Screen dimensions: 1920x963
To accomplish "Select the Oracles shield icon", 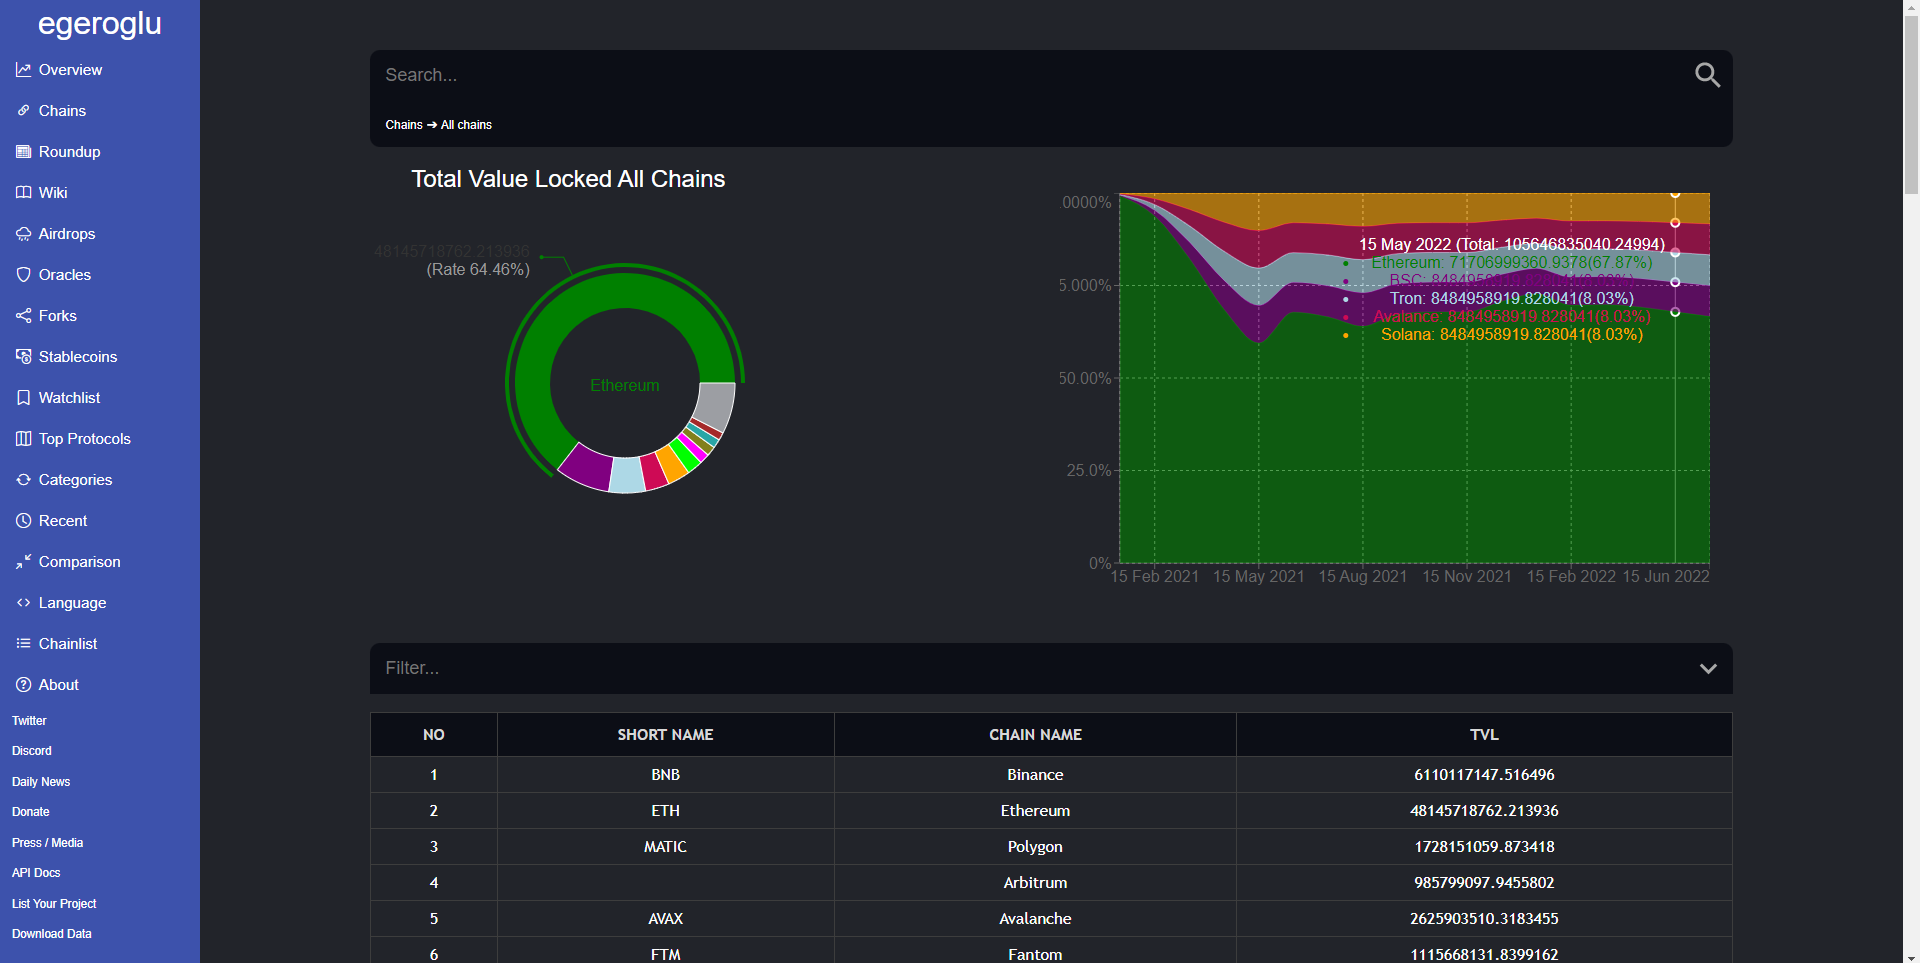I will (x=23, y=274).
